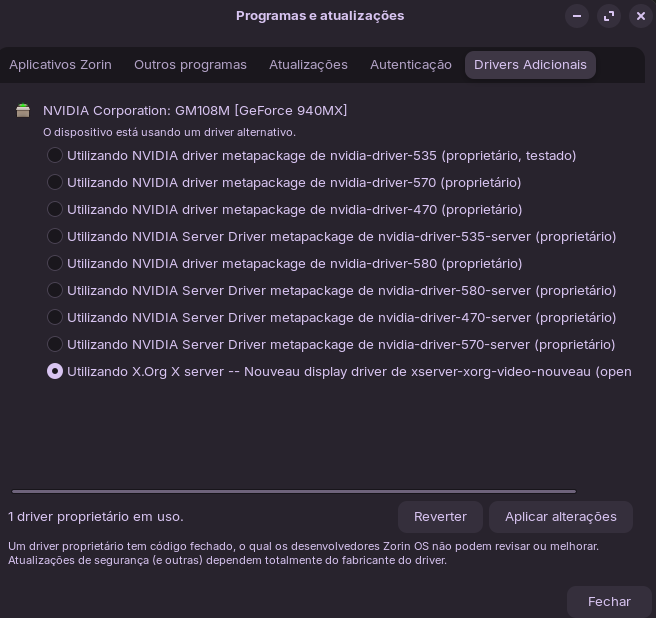Click the NVIDIA graphics card device icon
The height and width of the screenshot is (618, 656).
(x=23, y=111)
